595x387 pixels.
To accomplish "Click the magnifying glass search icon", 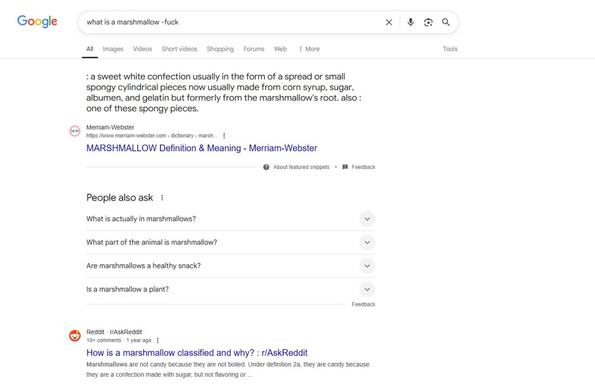I will pyautogui.click(x=446, y=22).
